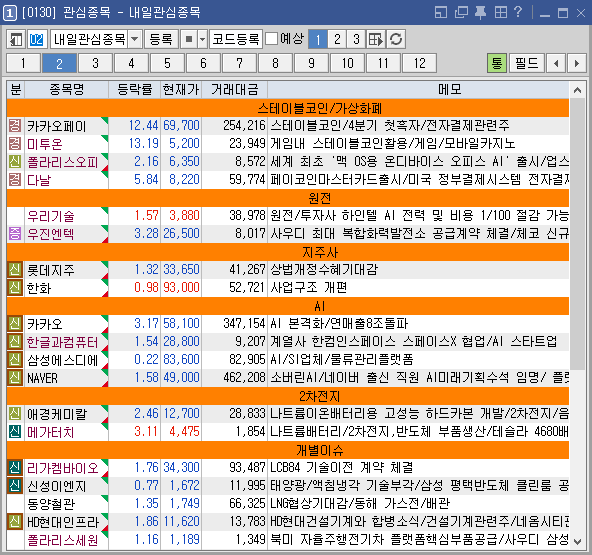This screenshot has width=592, height=555.
Task: Click the 원전 orange section header
Action: 288,198
